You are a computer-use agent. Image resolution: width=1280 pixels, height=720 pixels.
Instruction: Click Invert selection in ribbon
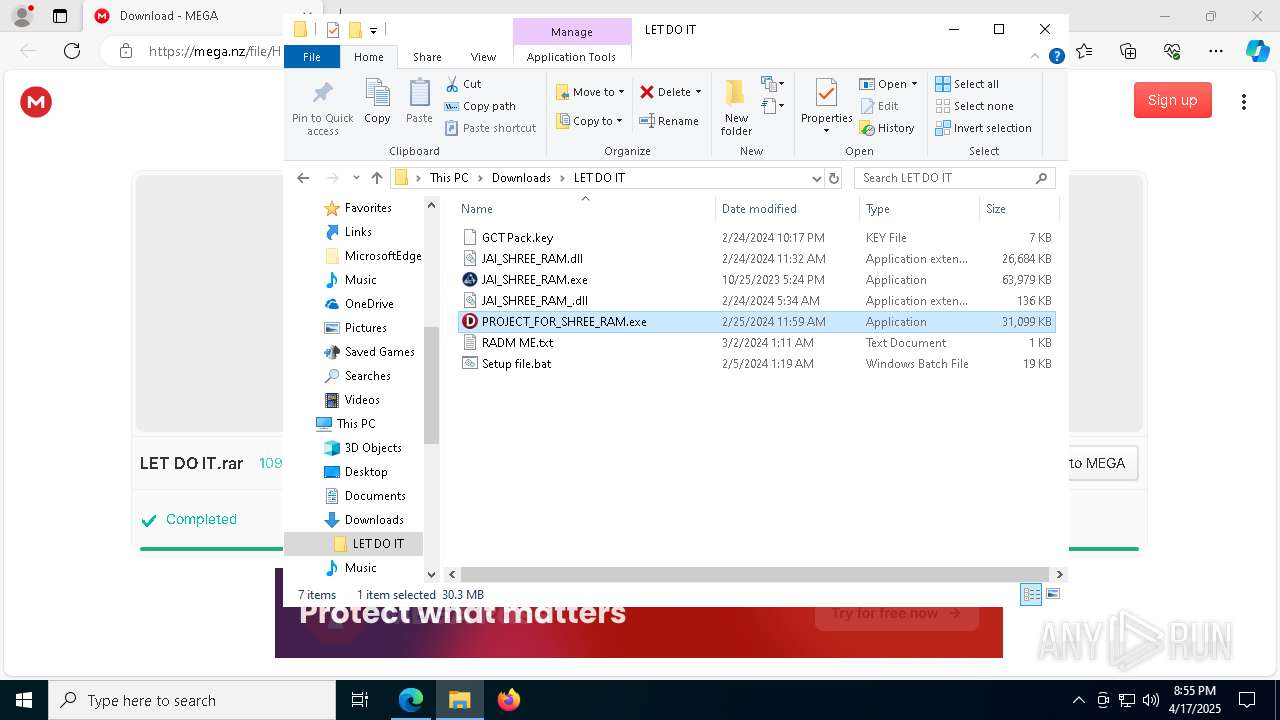983,128
